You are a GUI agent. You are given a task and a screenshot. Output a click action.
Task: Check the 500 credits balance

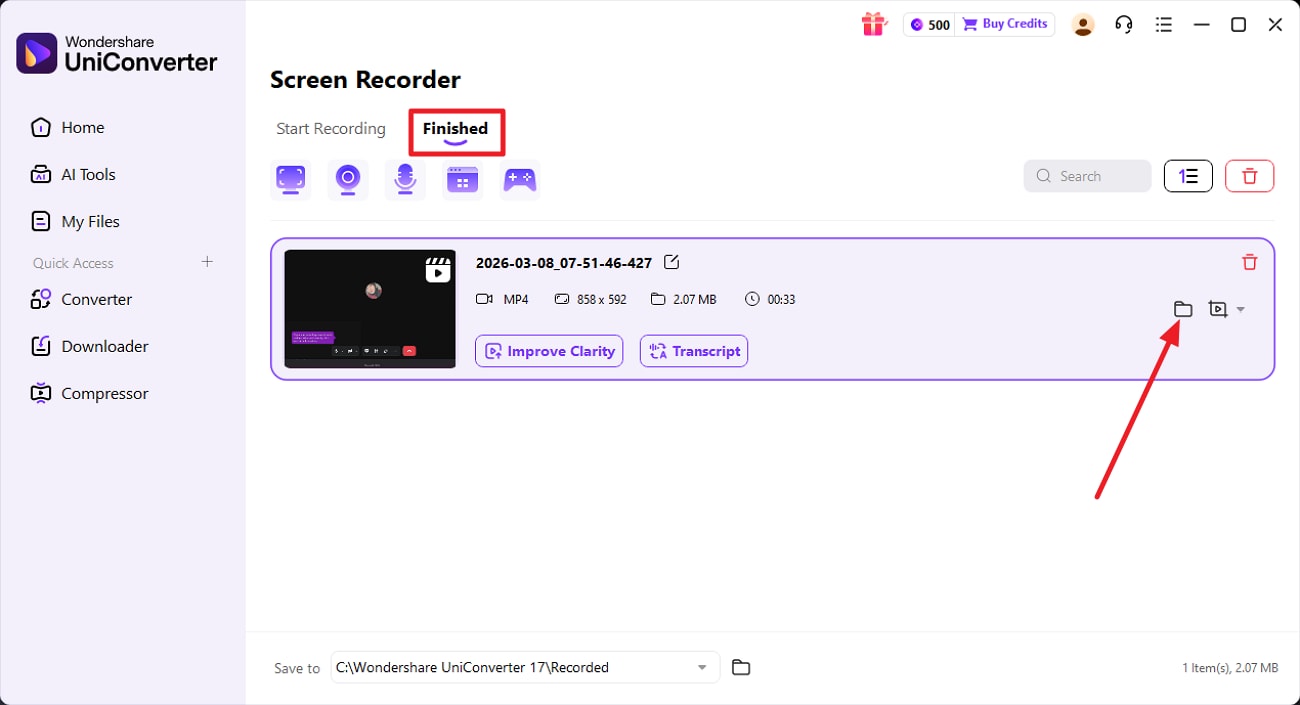click(928, 23)
